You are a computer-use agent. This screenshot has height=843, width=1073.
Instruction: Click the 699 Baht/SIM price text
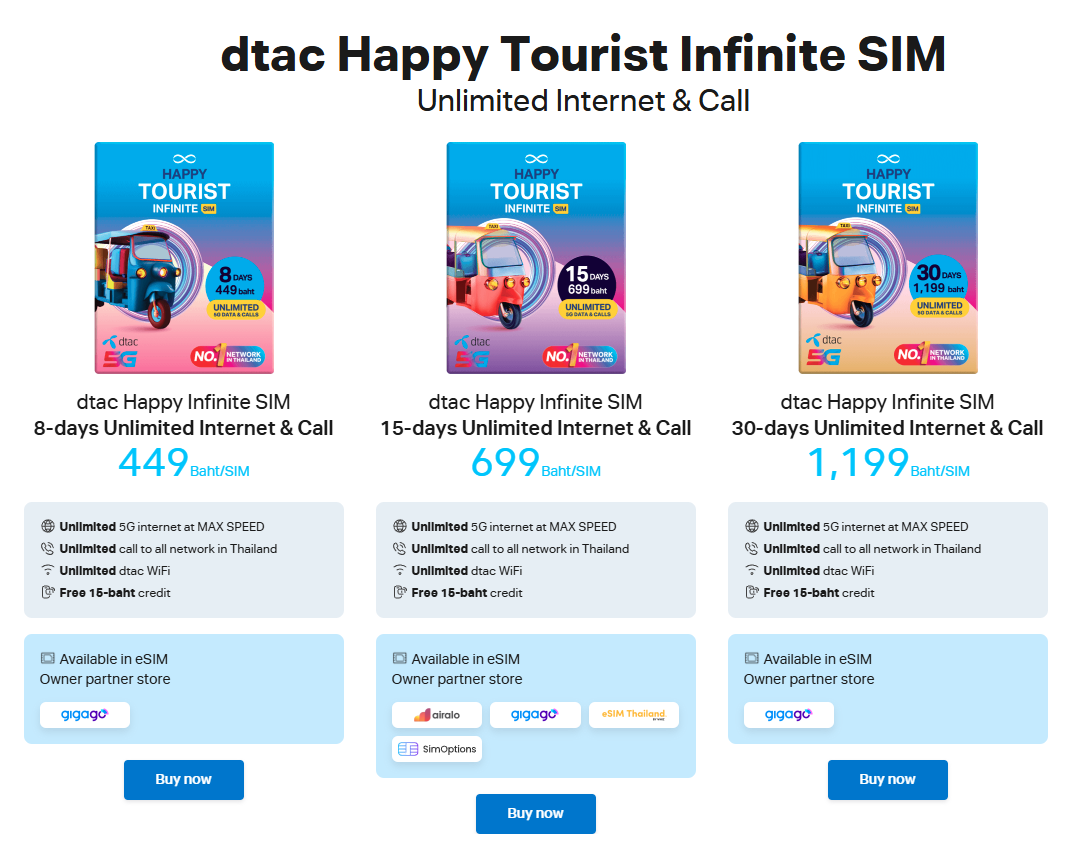coord(536,463)
